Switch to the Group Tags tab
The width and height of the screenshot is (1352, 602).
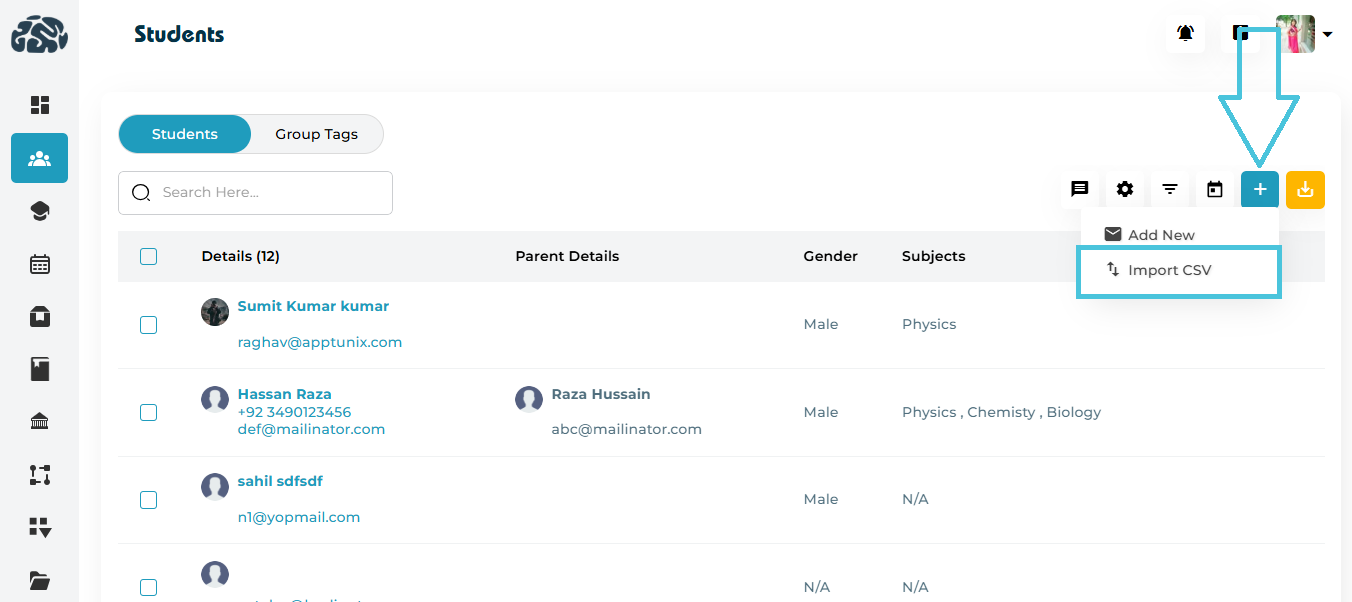pyautogui.click(x=316, y=134)
